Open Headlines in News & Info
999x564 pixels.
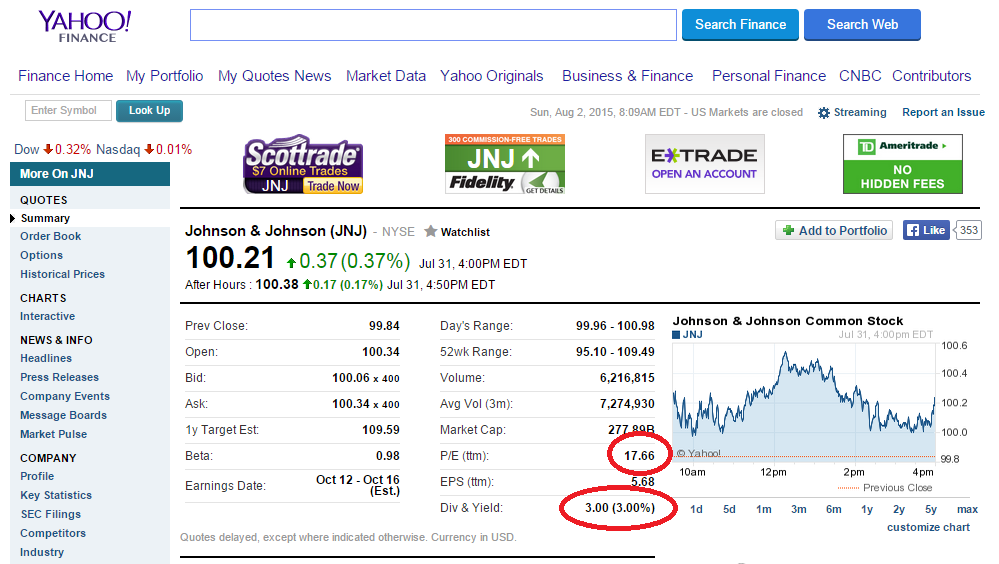(x=46, y=358)
